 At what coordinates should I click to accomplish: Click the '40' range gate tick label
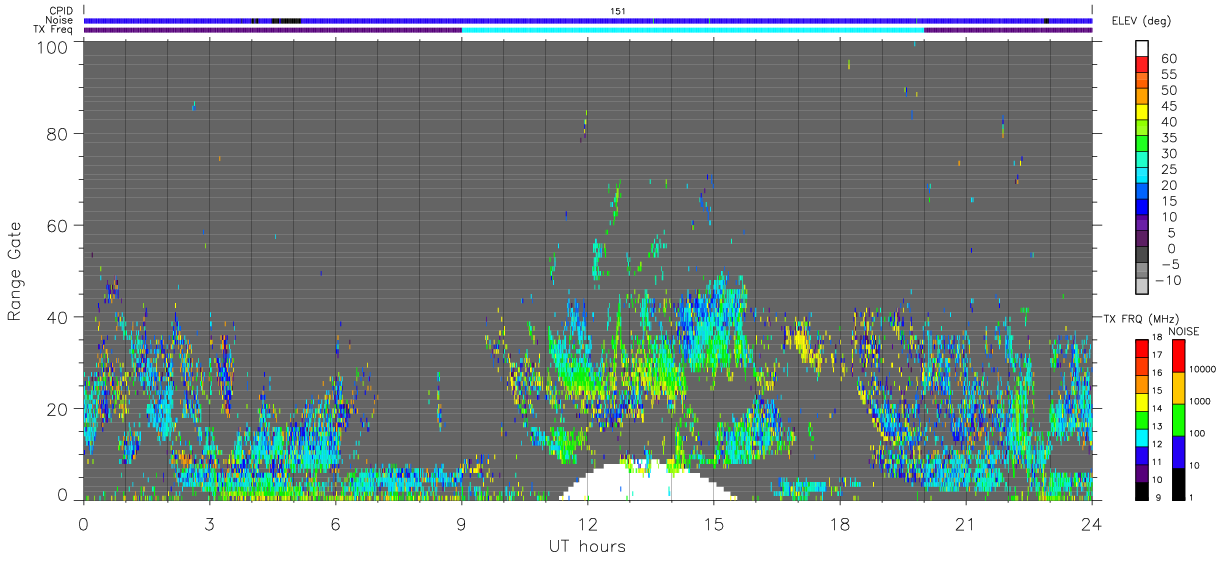[59, 317]
